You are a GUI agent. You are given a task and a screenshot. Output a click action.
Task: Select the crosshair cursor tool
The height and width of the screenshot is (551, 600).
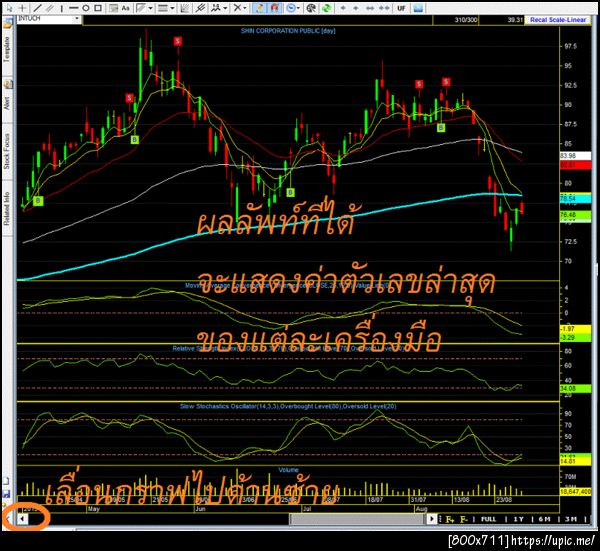tap(23, 8)
